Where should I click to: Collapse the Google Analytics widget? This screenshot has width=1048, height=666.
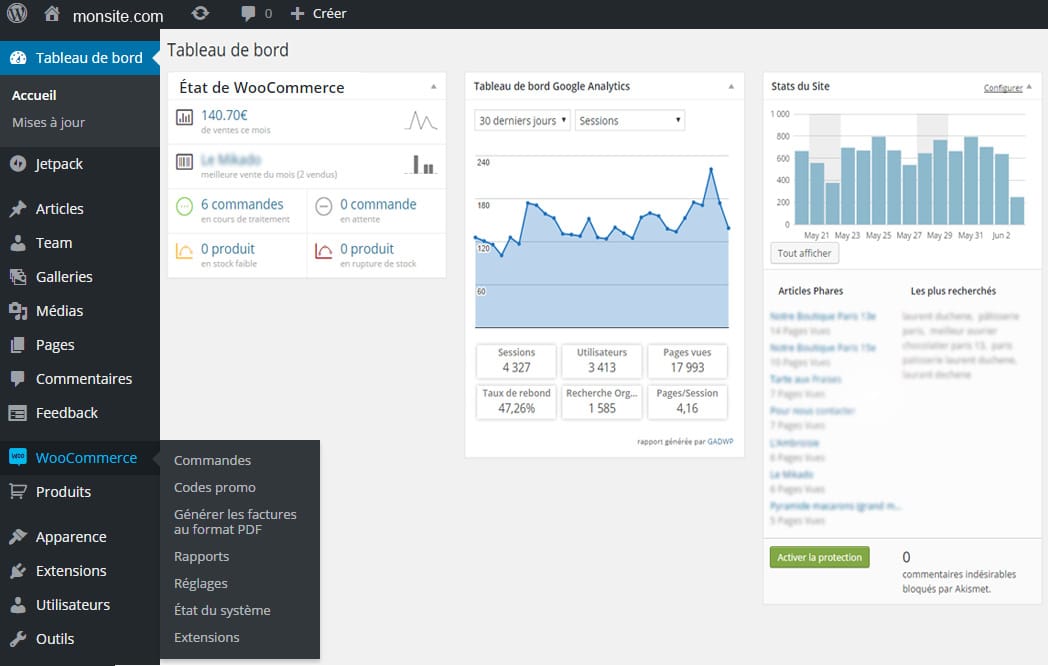(731, 87)
